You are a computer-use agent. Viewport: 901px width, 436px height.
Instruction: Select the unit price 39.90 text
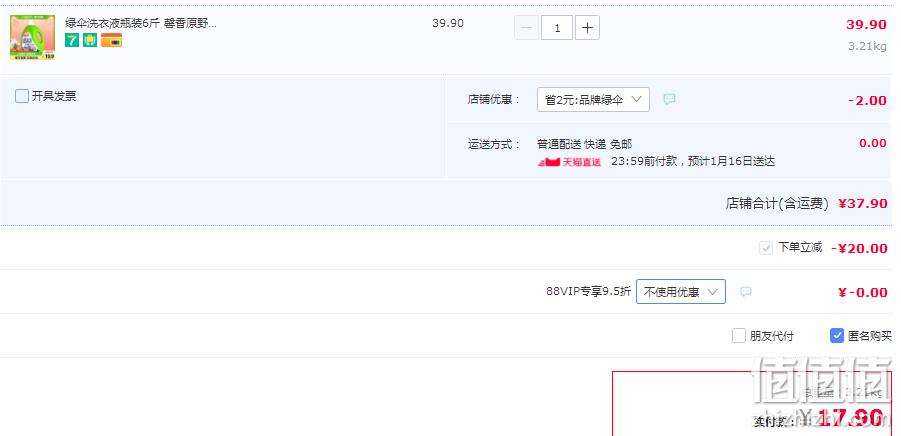448,24
